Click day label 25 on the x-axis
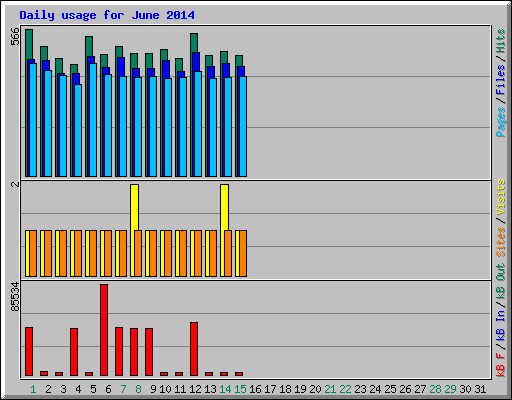Screen dimensions: 512x400 click(390, 389)
